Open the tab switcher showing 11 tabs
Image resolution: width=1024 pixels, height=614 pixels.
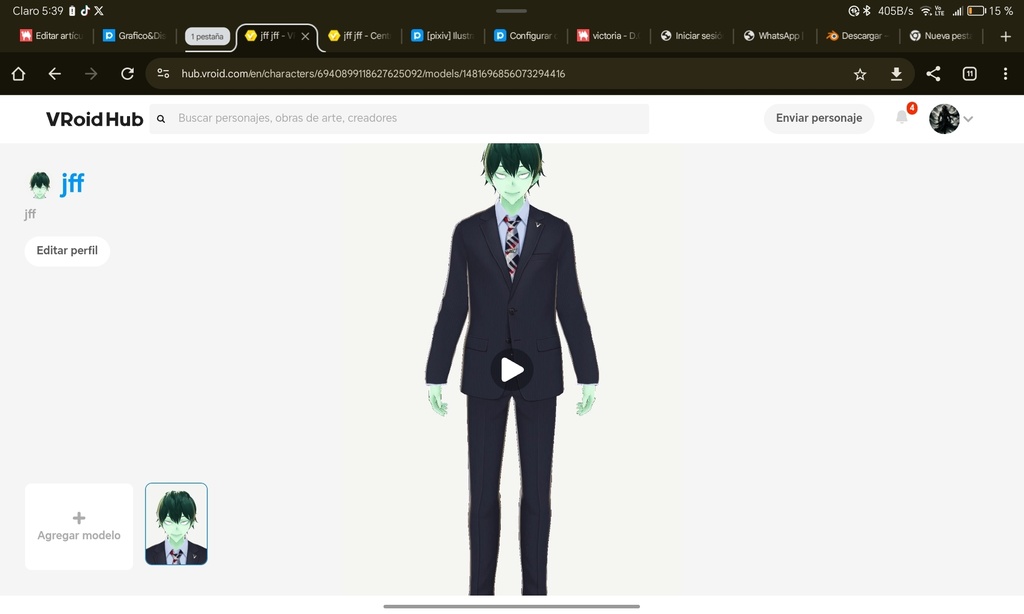(x=970, y=74)
